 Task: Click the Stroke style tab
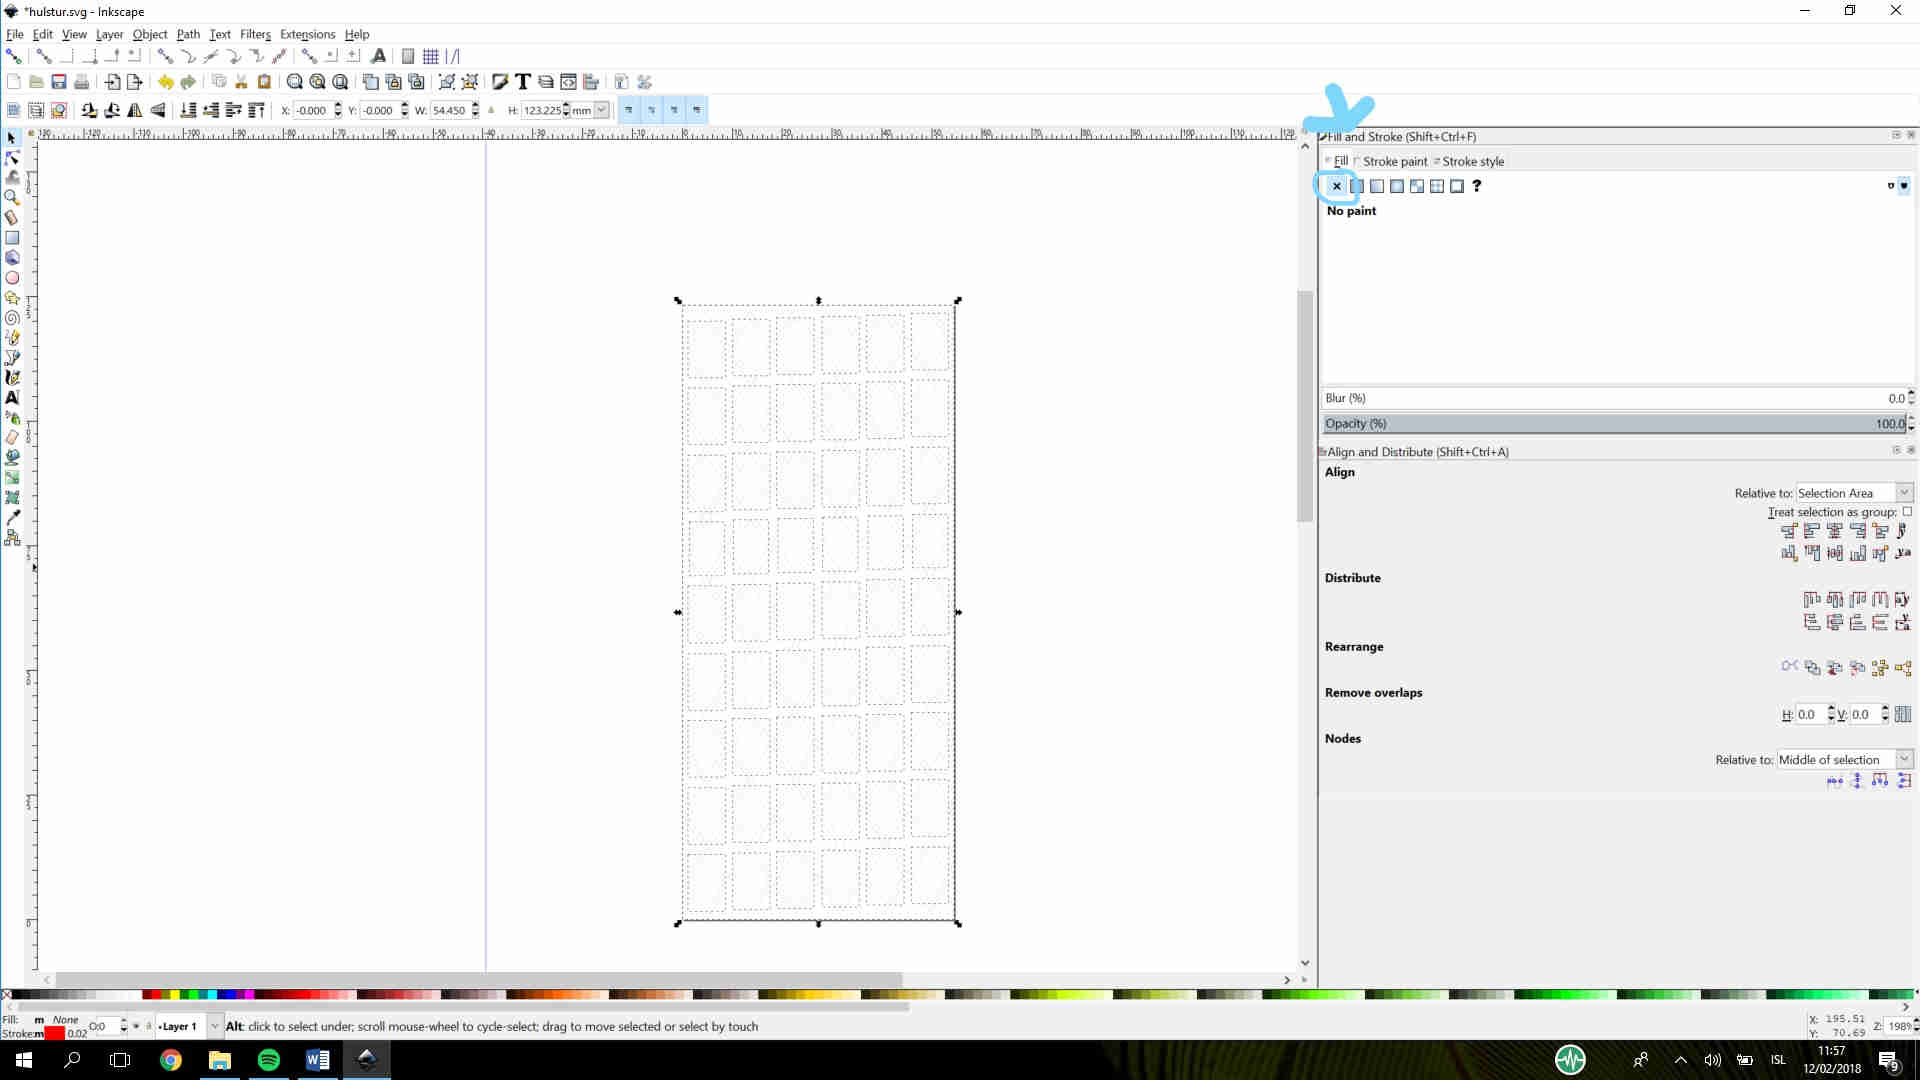coord(1473,161)
